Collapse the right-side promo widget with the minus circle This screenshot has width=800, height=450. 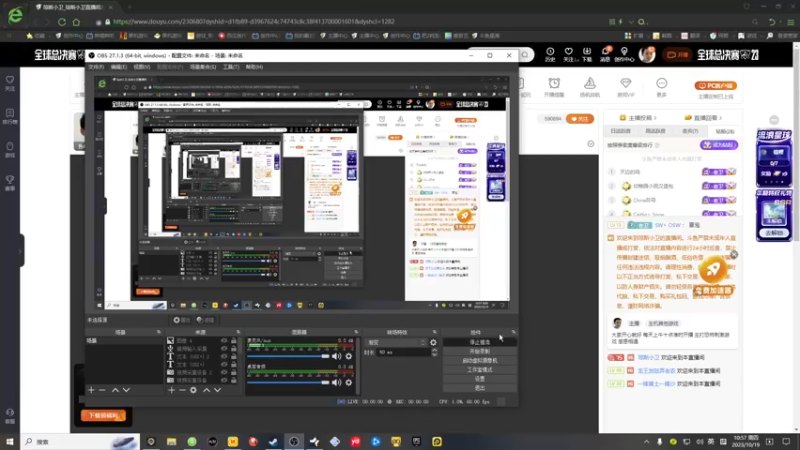click(774, 120)
